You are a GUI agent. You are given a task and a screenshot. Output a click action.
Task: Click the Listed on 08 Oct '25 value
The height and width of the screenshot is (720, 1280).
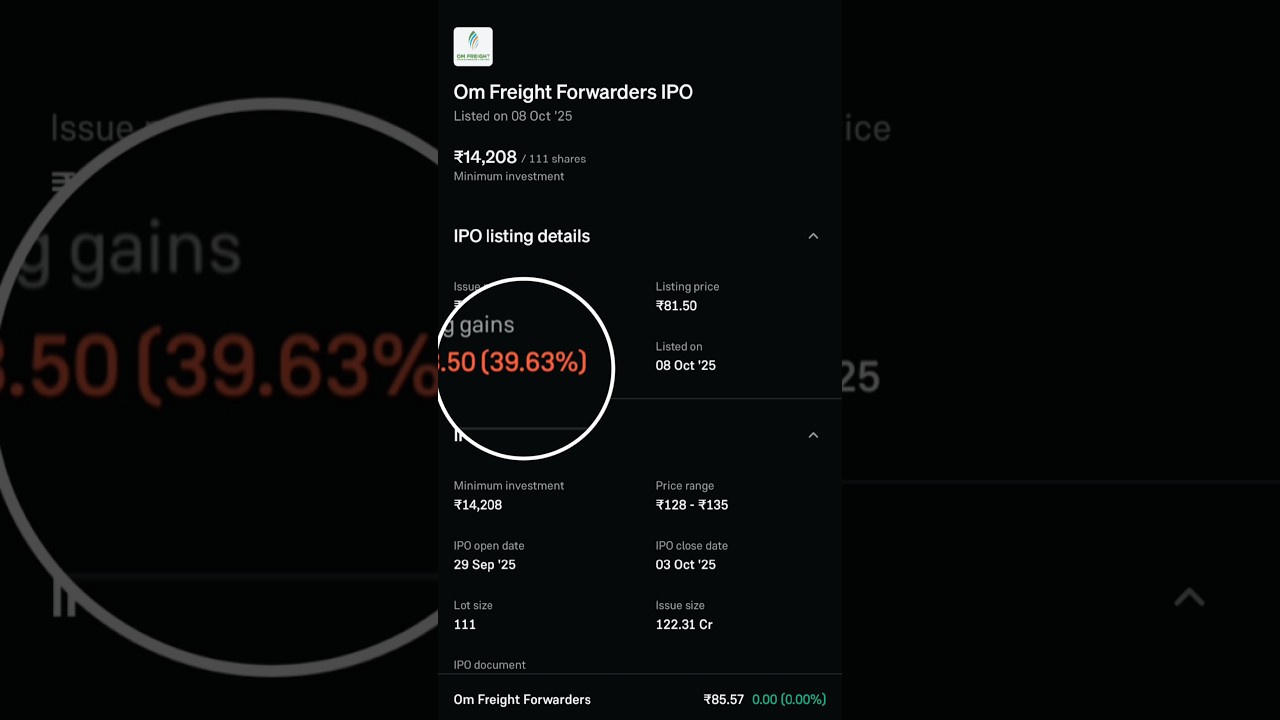[x=686, y=366]
